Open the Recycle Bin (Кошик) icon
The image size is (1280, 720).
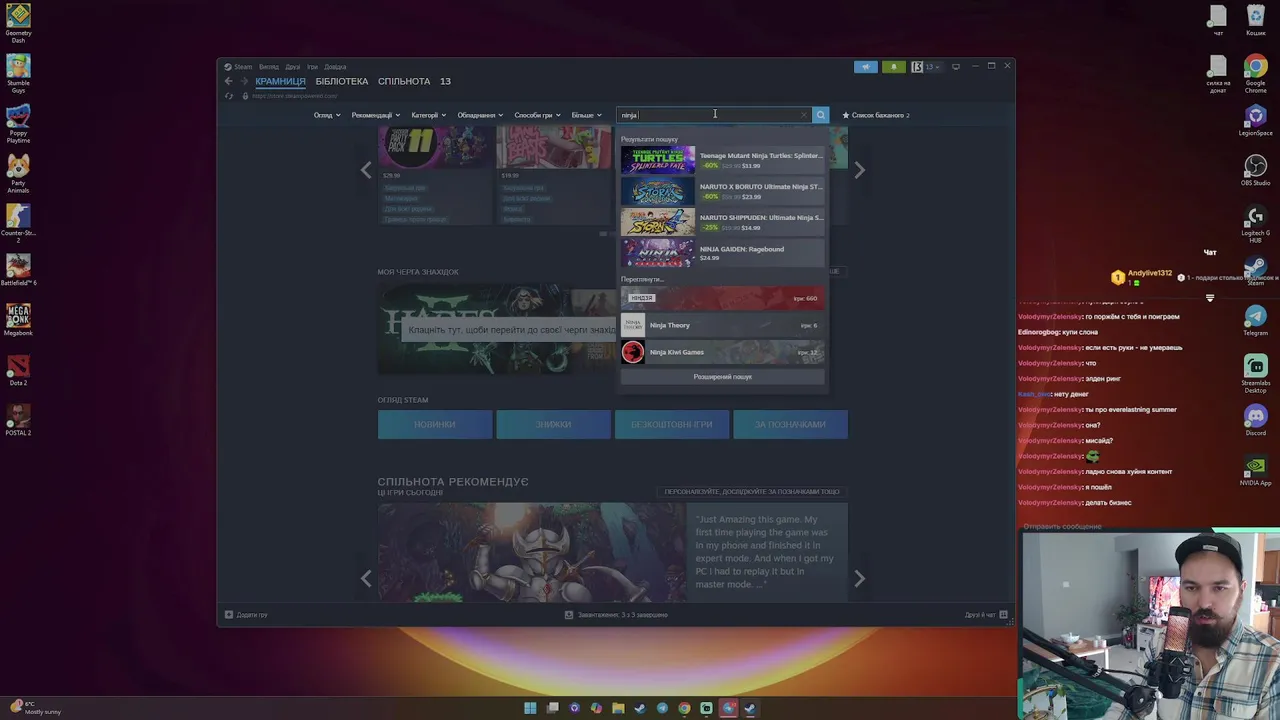coord(1255,20)
